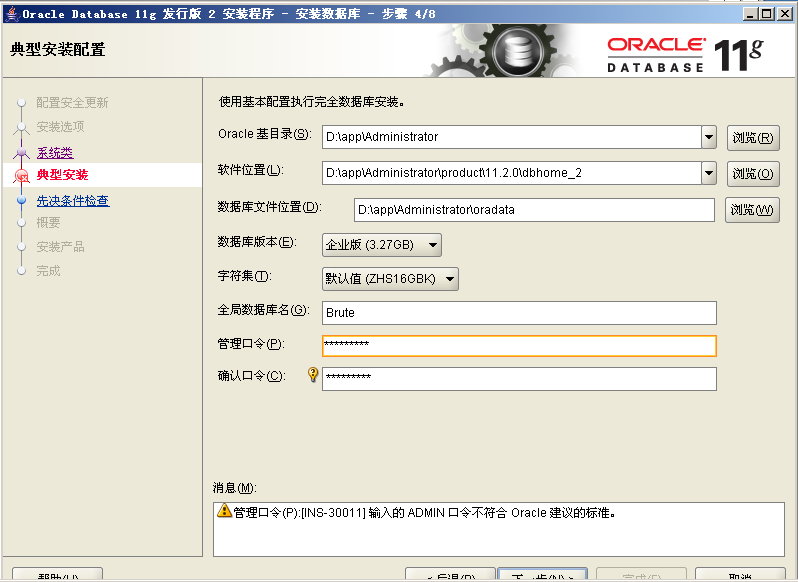This screenshot has height=582, width=798.
Task: Open the 软件位置 dropdown arrow
Action: pos(708,173)
